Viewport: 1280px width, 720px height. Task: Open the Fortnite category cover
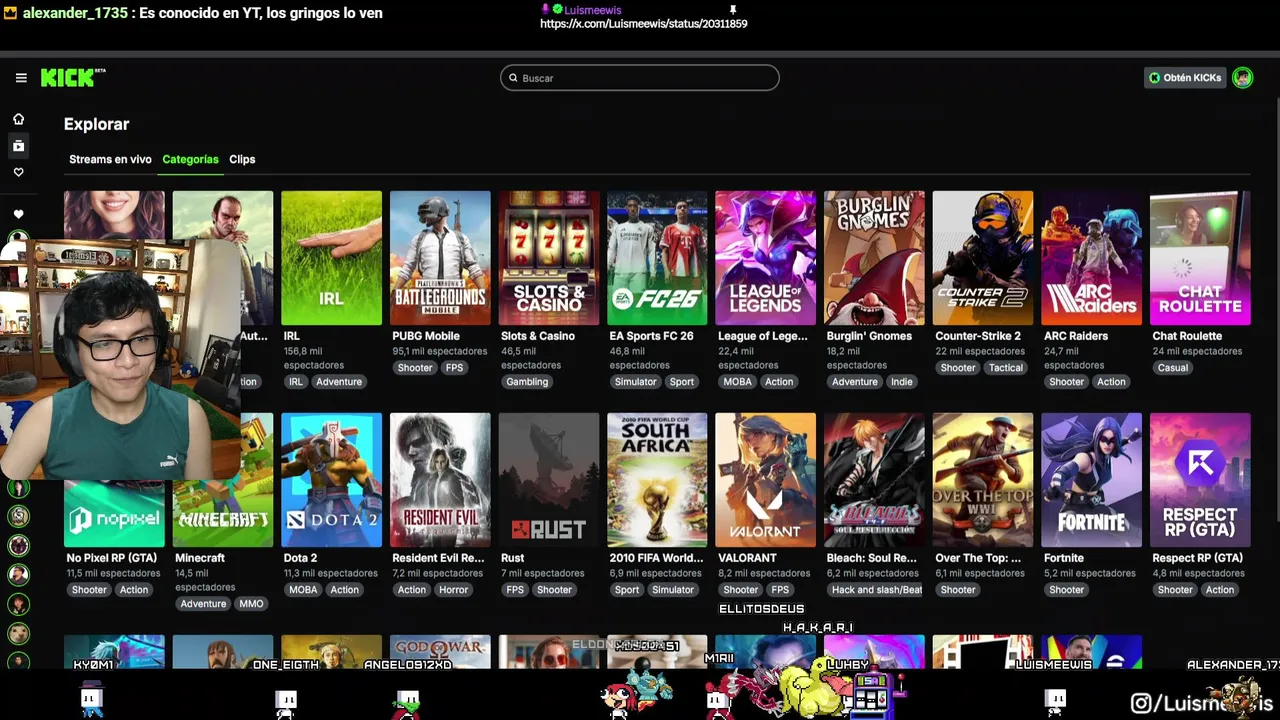pyautogui.click(x=1091, y=480)
